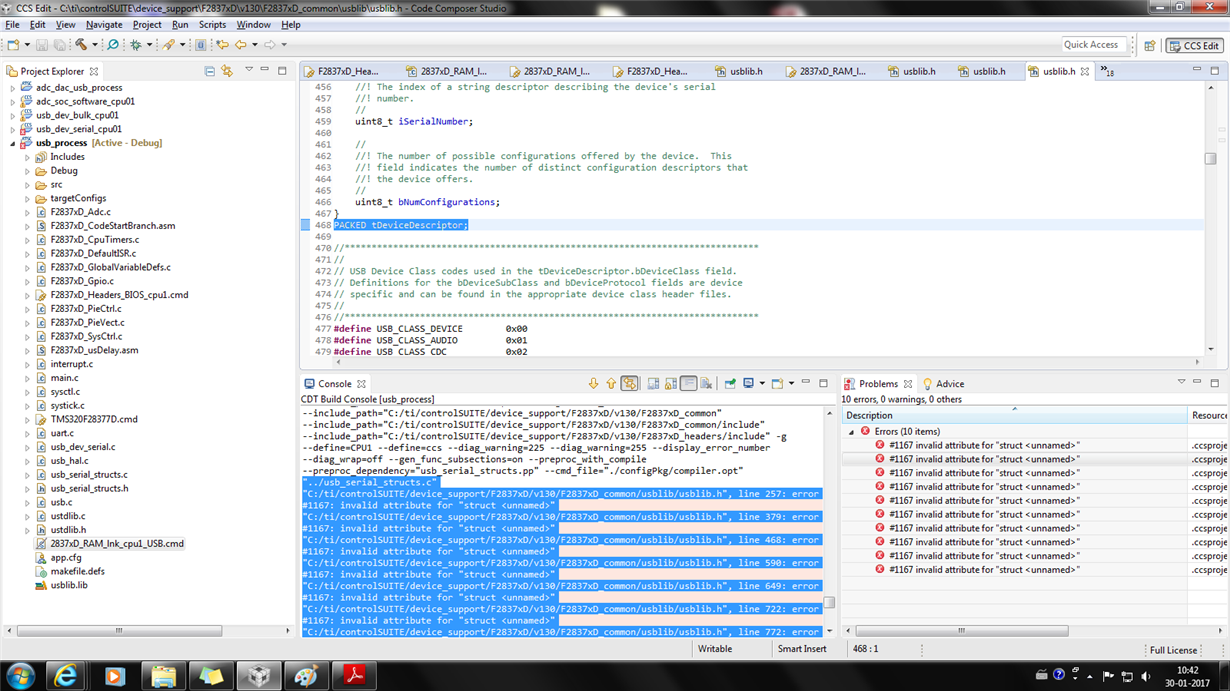Collapse all items in Project Explorer
1230x691 pixels.
[209, 71]
